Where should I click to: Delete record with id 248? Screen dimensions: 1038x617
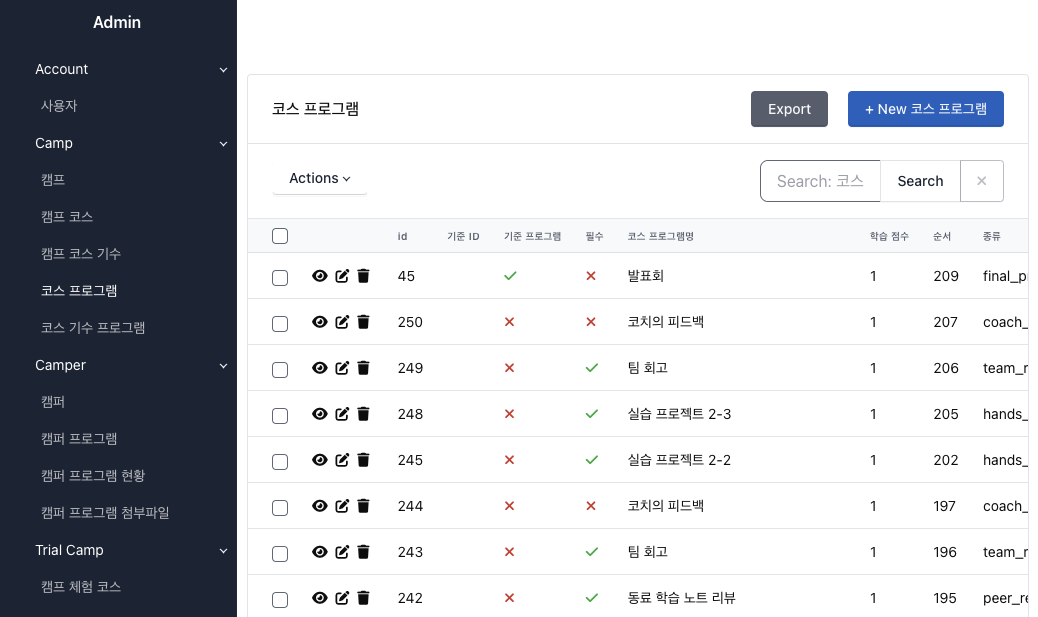tap(363, 414)
